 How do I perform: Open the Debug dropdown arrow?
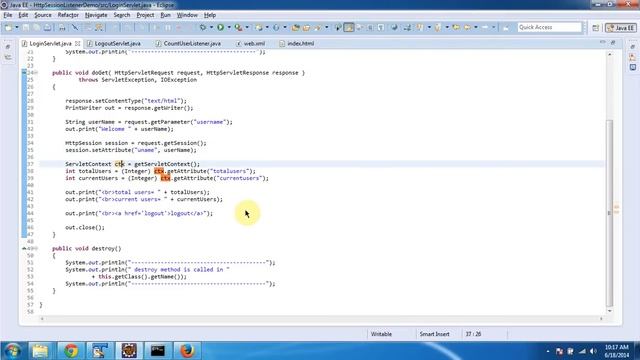click(x=211, y=27)
